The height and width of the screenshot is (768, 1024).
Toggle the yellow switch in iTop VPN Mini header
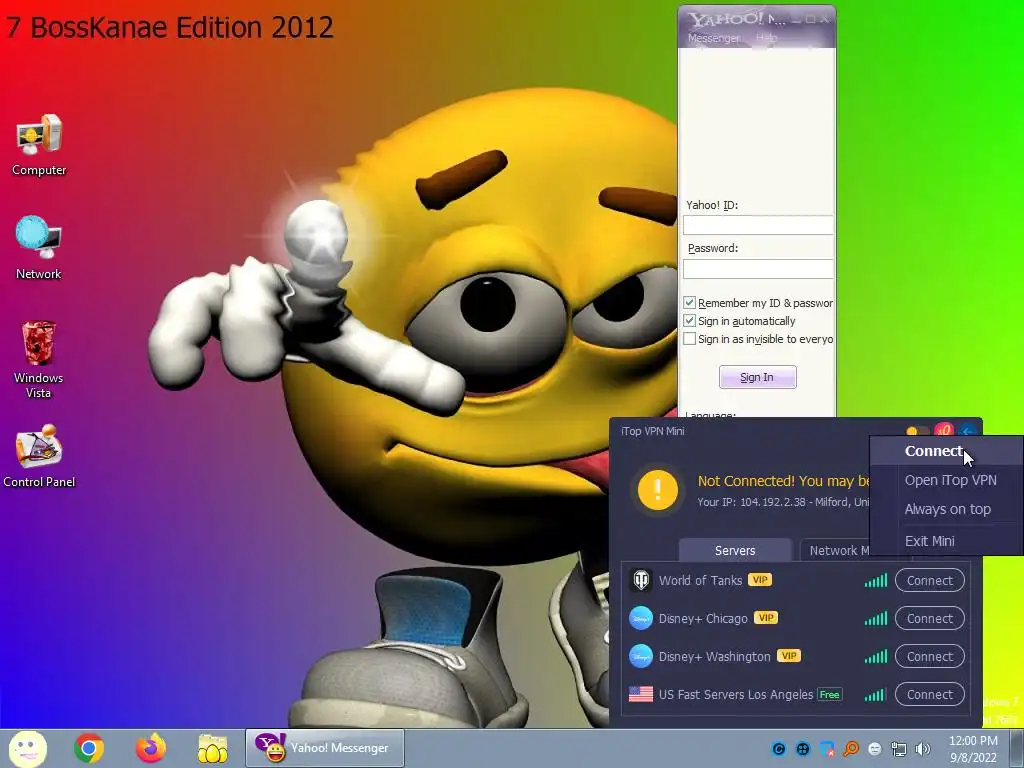[x=917, y=431]
